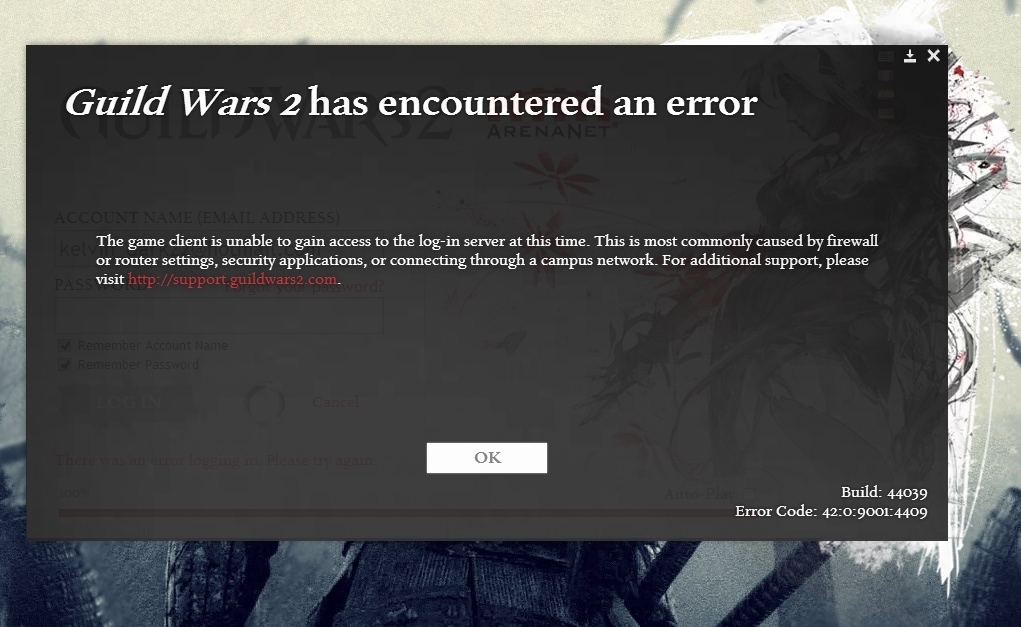Click the circular loading spinner icon
This screenshot has height=627, width=1021.
(x=265, y=403)
